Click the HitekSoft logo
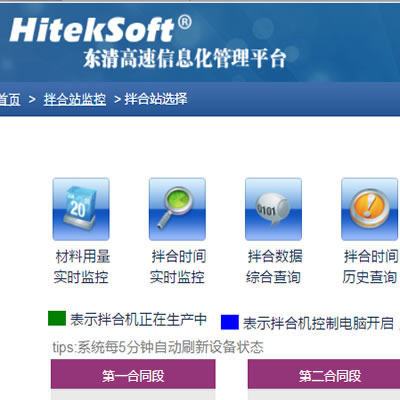 pos(101,29)
